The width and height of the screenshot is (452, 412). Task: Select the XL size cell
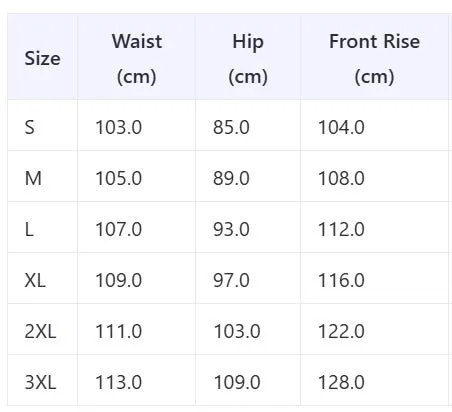point(35,280)
